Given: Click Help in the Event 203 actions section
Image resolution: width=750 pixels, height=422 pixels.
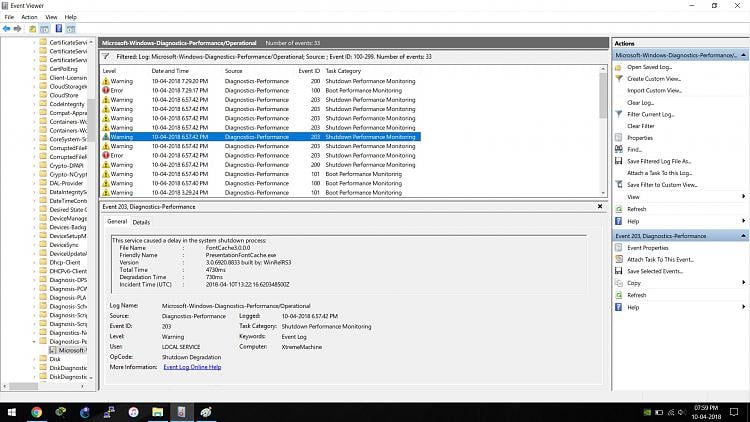Looking at the screenshot, I should click(633, 307).
